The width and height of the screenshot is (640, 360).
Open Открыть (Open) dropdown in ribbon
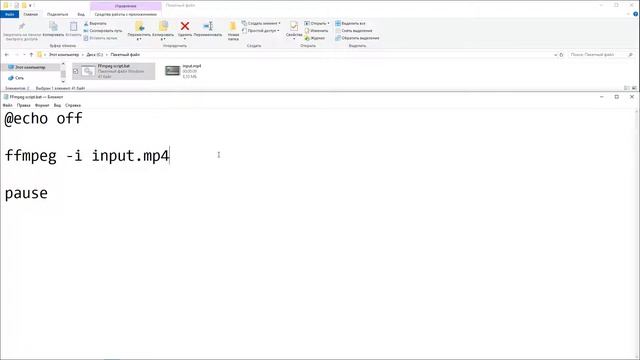coord(317,24)
